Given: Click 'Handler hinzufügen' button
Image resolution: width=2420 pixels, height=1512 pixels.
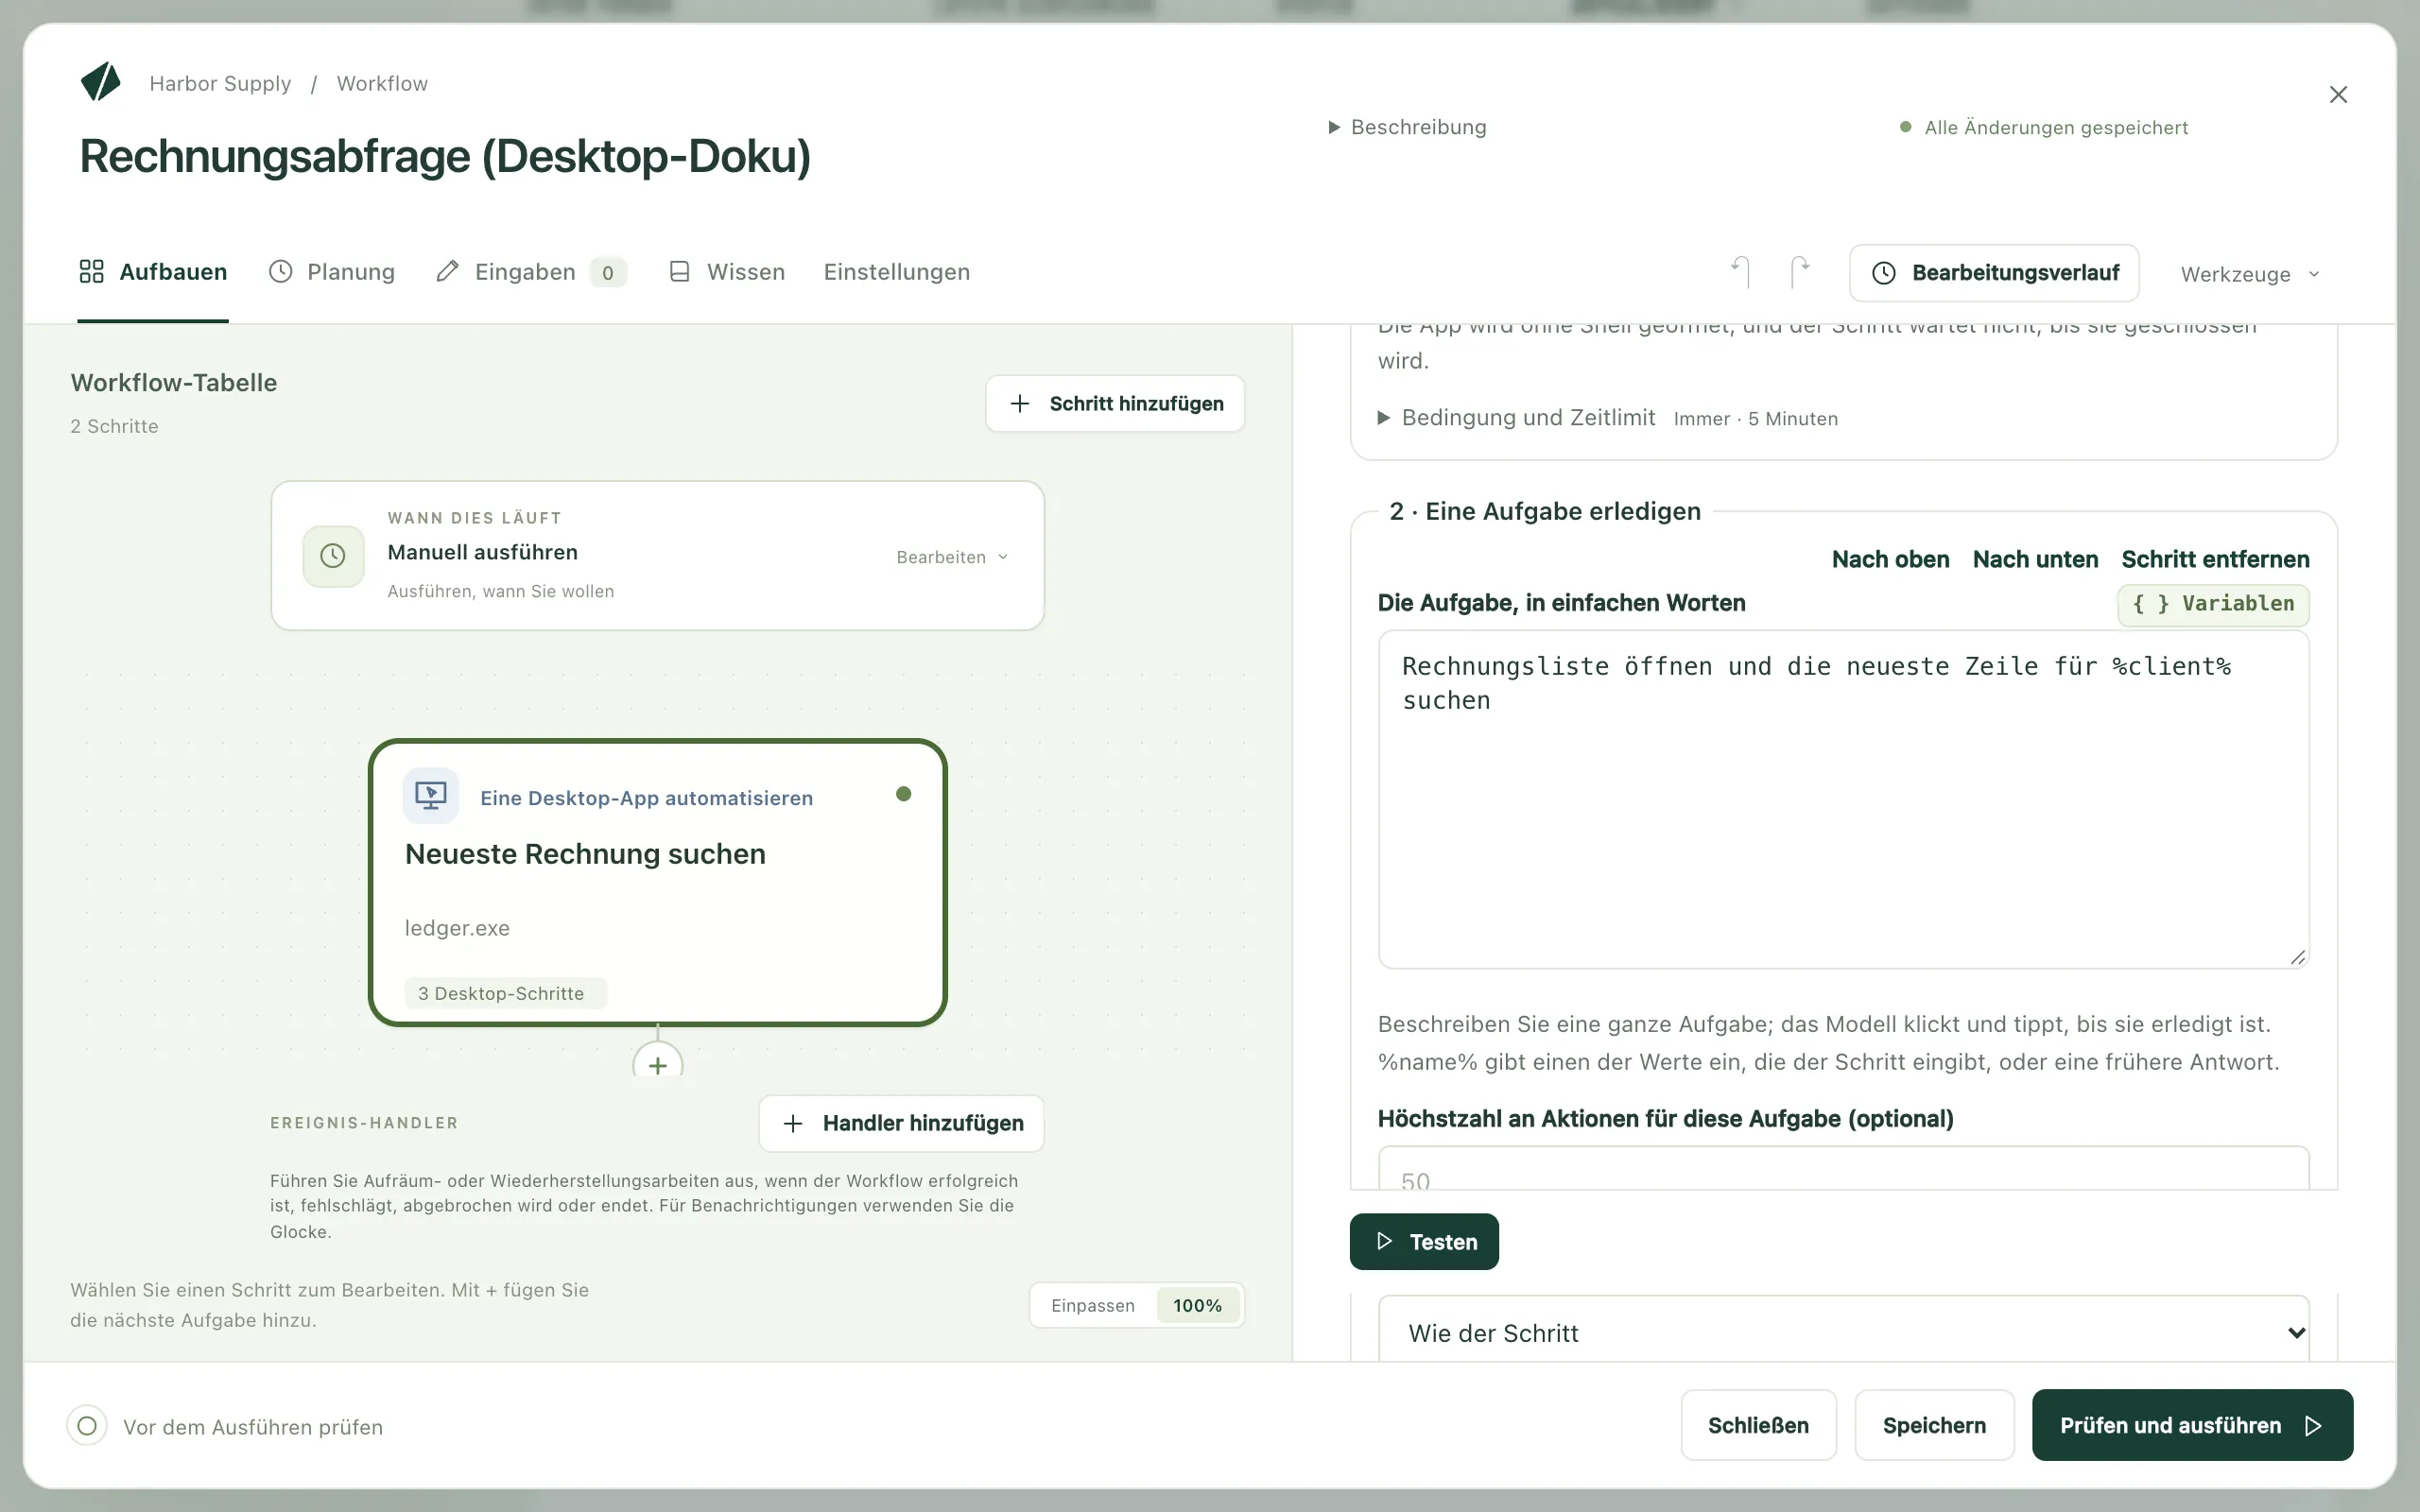Looking at the screenshot, I should [x=902, y=1123].
